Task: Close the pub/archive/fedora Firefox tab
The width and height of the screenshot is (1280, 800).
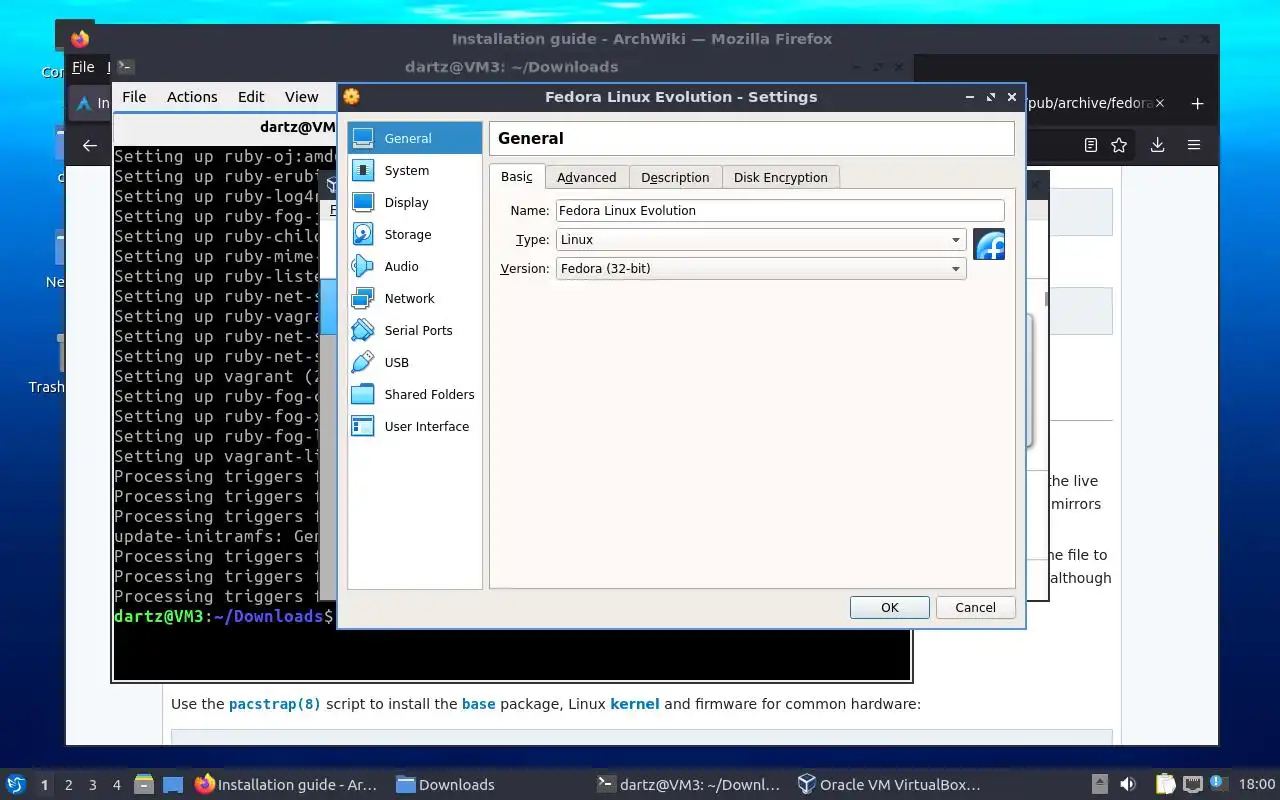Action: [1160, 103]
